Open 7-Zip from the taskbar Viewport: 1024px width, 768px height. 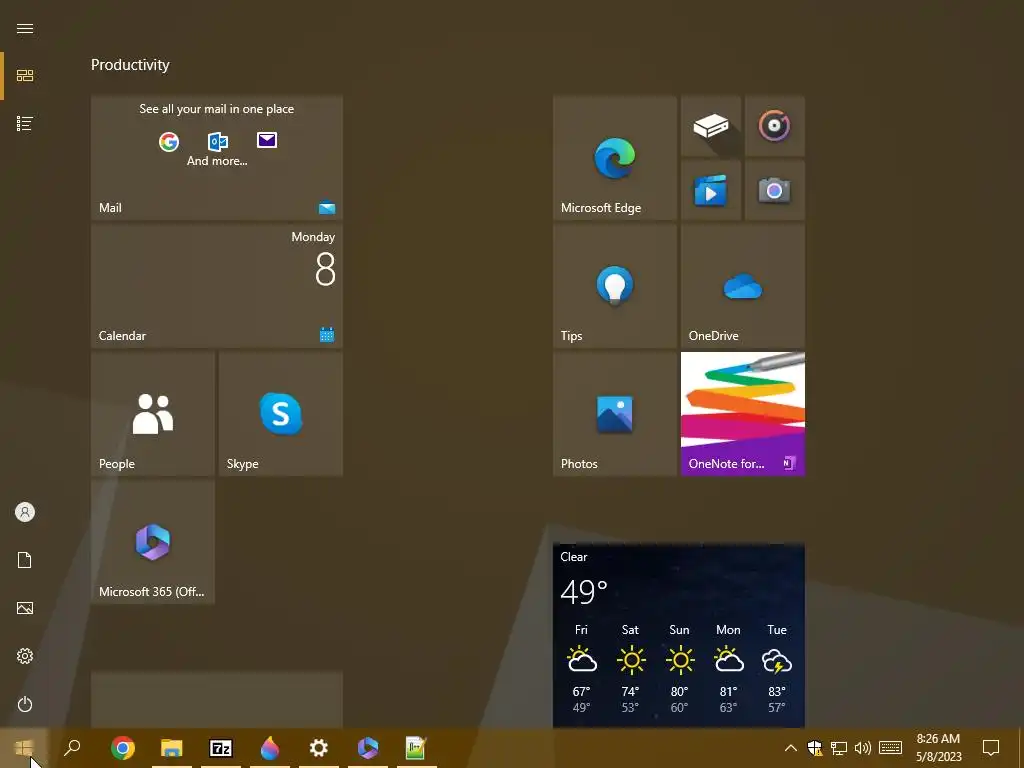[x=221, y=748]
